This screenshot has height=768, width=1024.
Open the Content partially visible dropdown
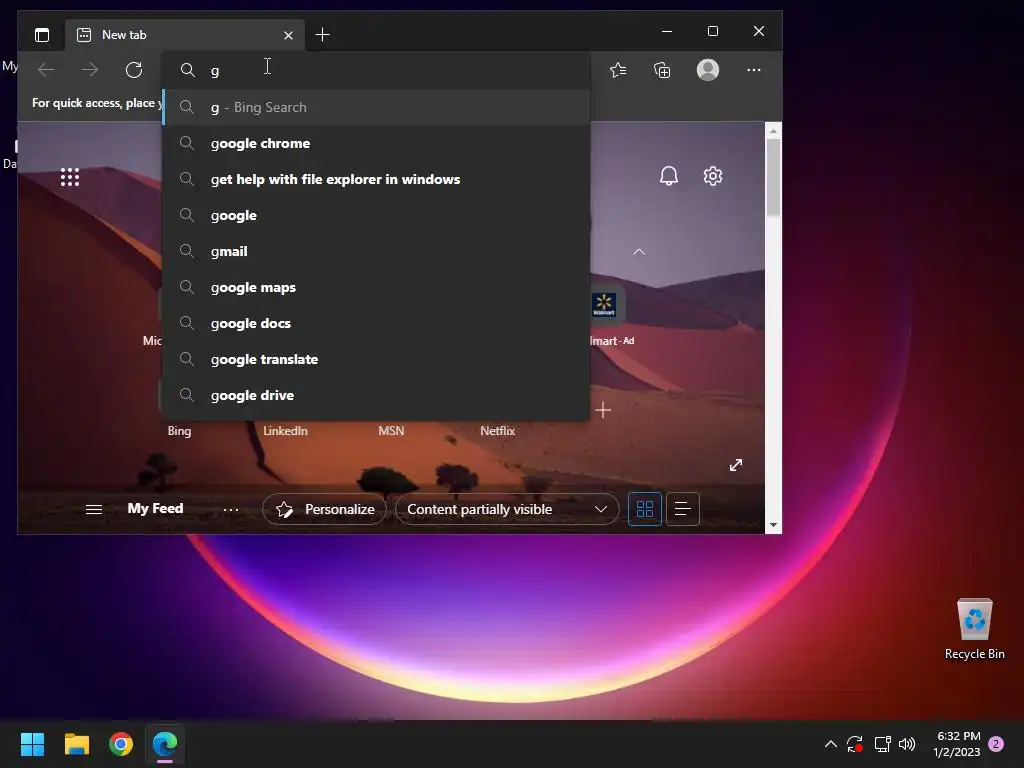pos(507,509)
